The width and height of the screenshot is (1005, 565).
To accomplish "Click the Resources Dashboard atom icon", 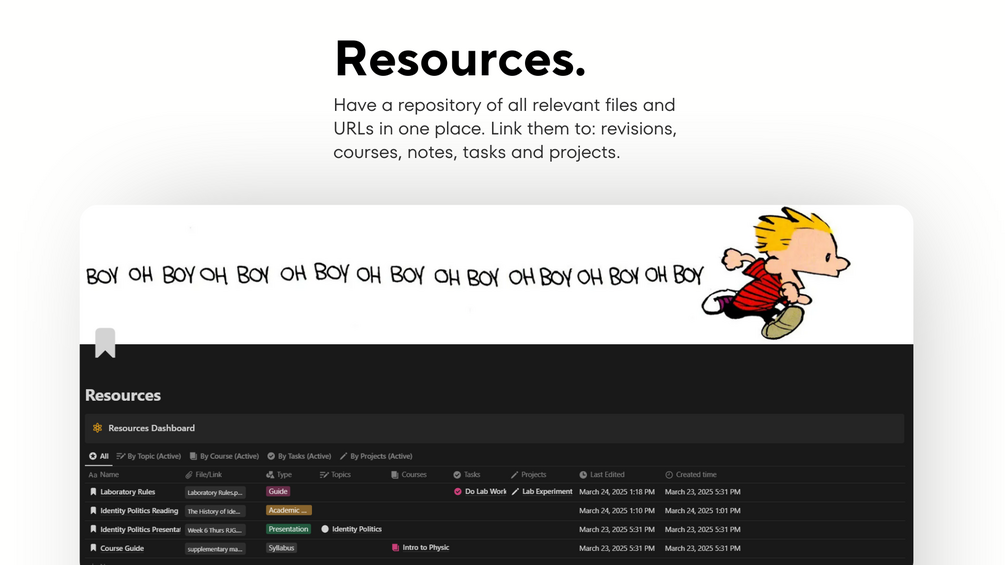I will pyautogui.click(x=97, y=428).
